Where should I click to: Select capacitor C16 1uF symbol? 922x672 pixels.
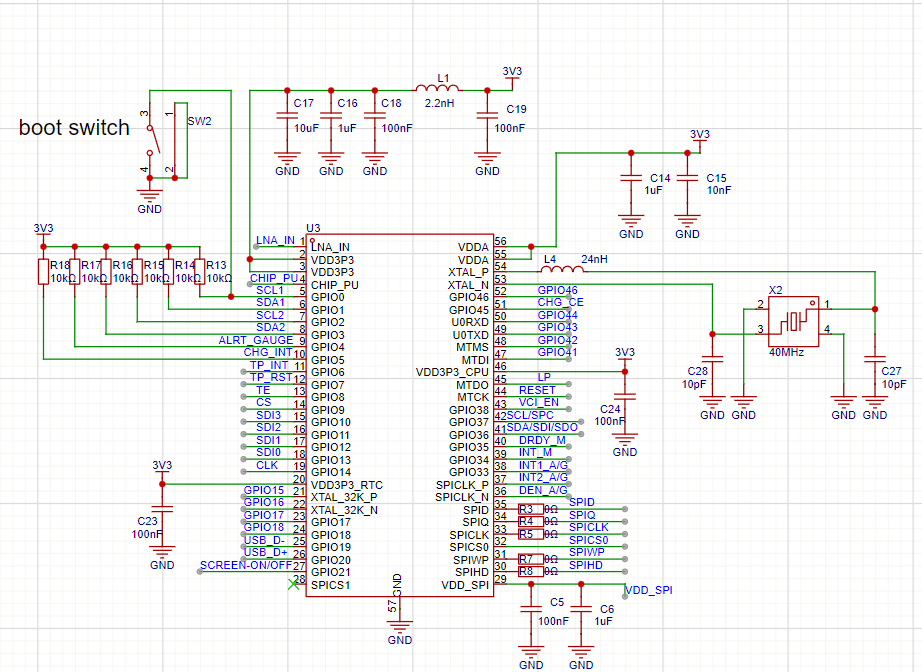[331, 116]
